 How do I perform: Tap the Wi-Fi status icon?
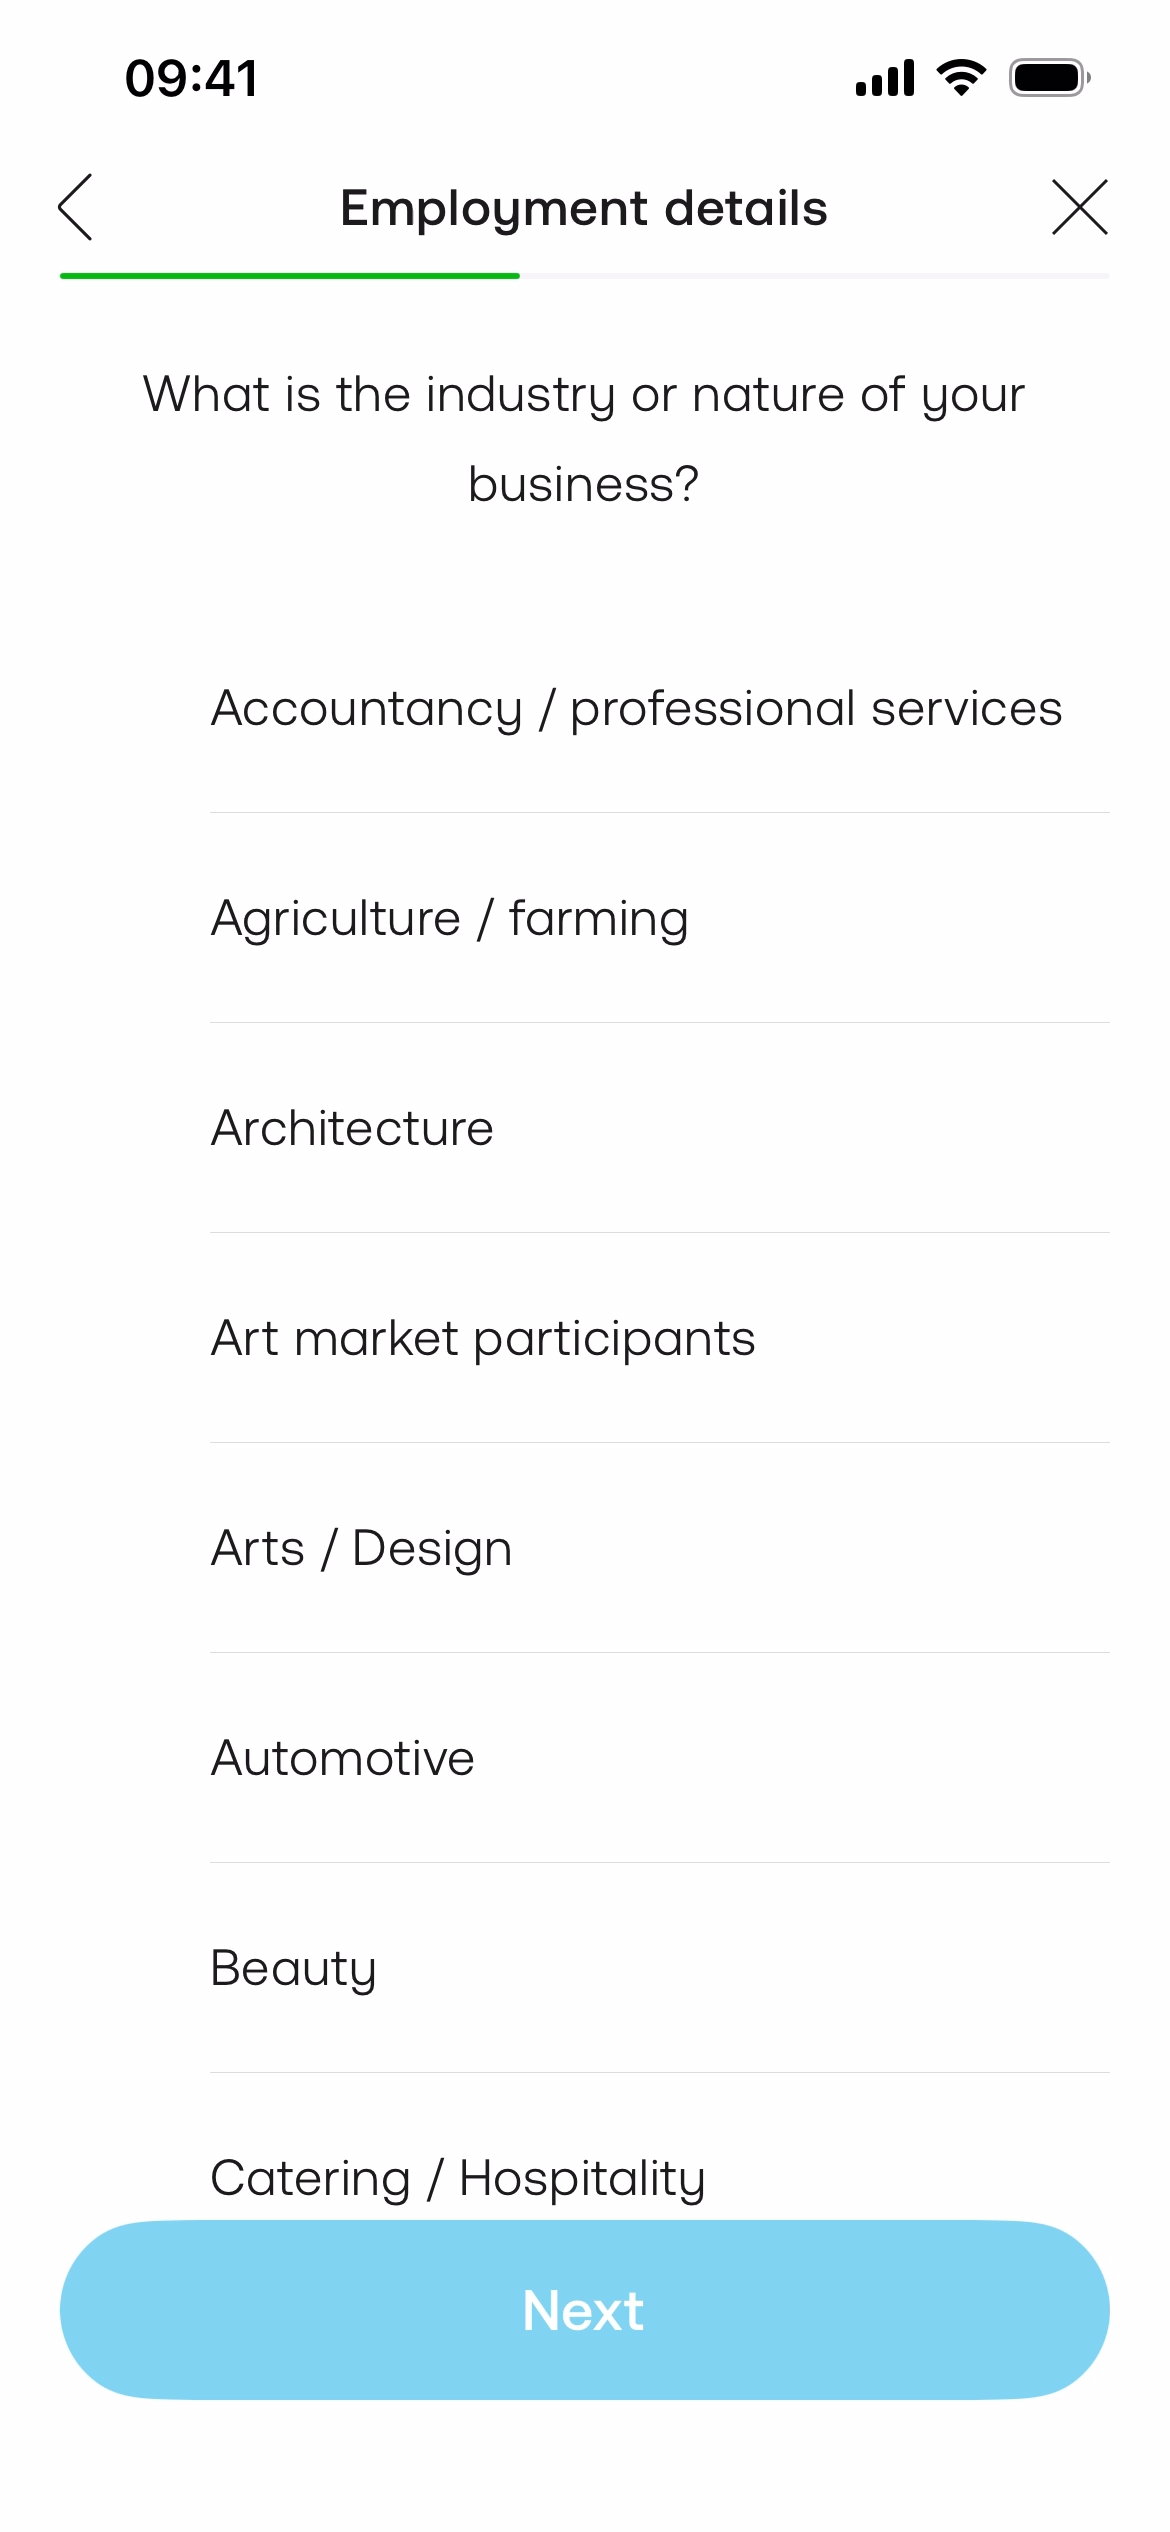[961, 77]
